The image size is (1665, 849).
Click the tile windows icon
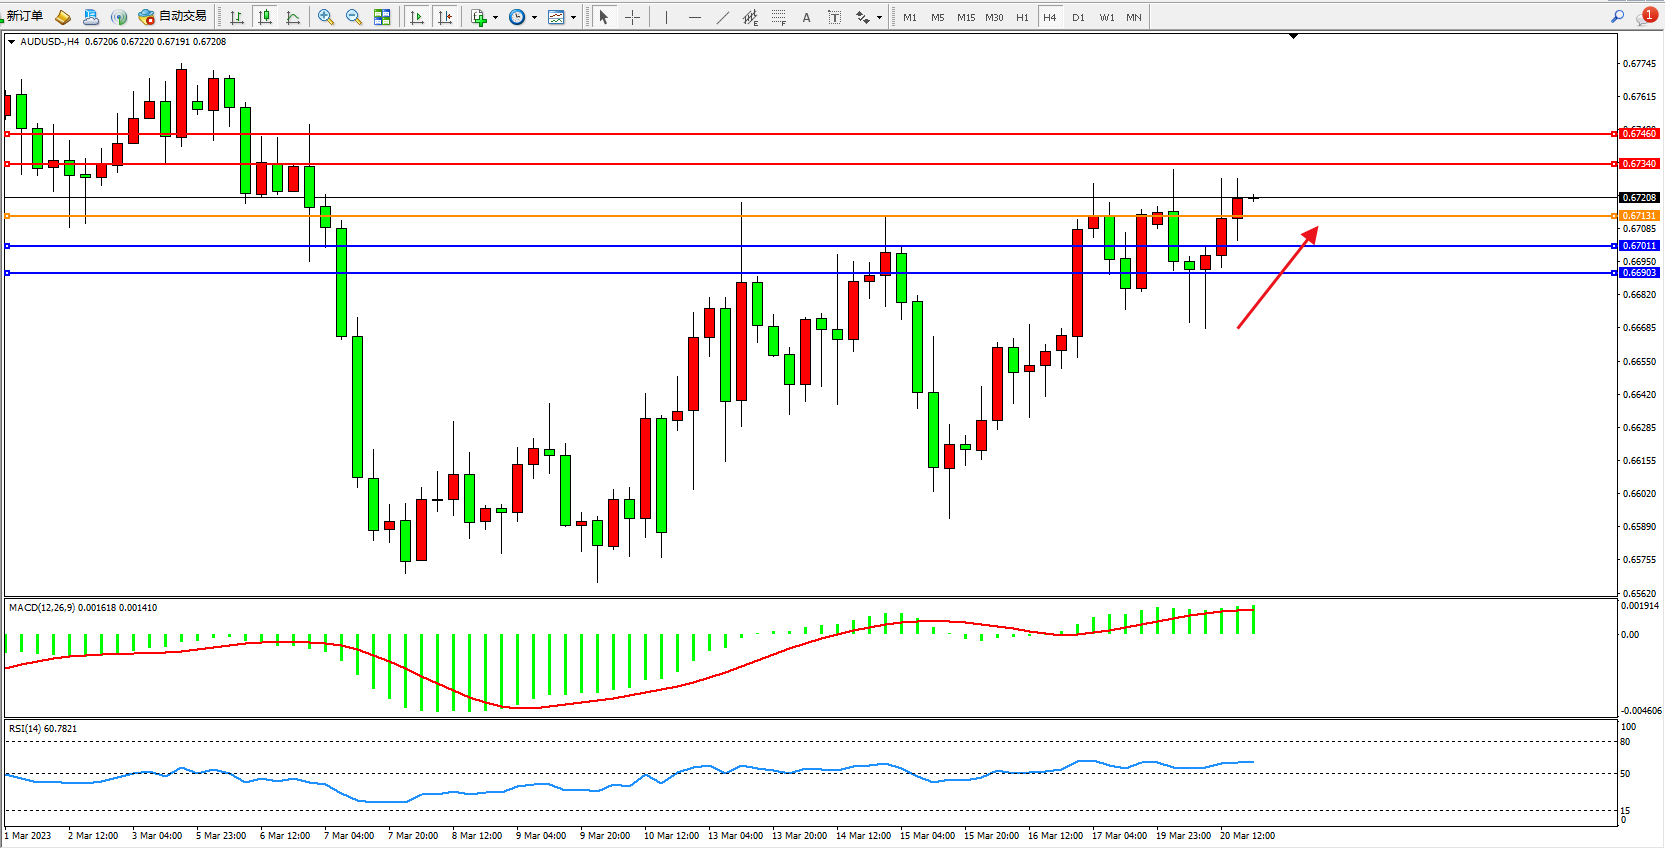pos(382,17)
